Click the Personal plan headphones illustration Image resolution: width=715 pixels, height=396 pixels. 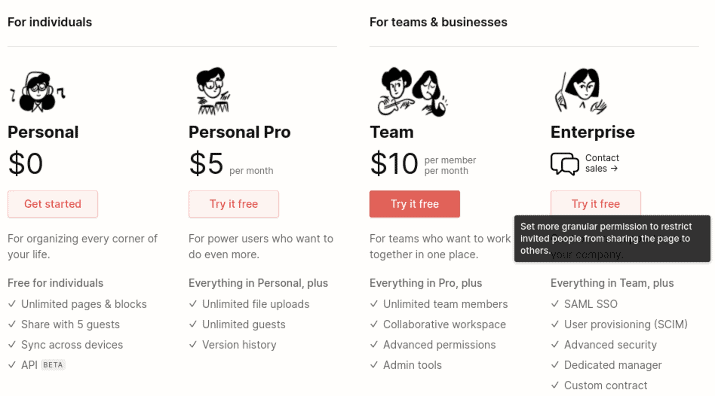(38, 92)
